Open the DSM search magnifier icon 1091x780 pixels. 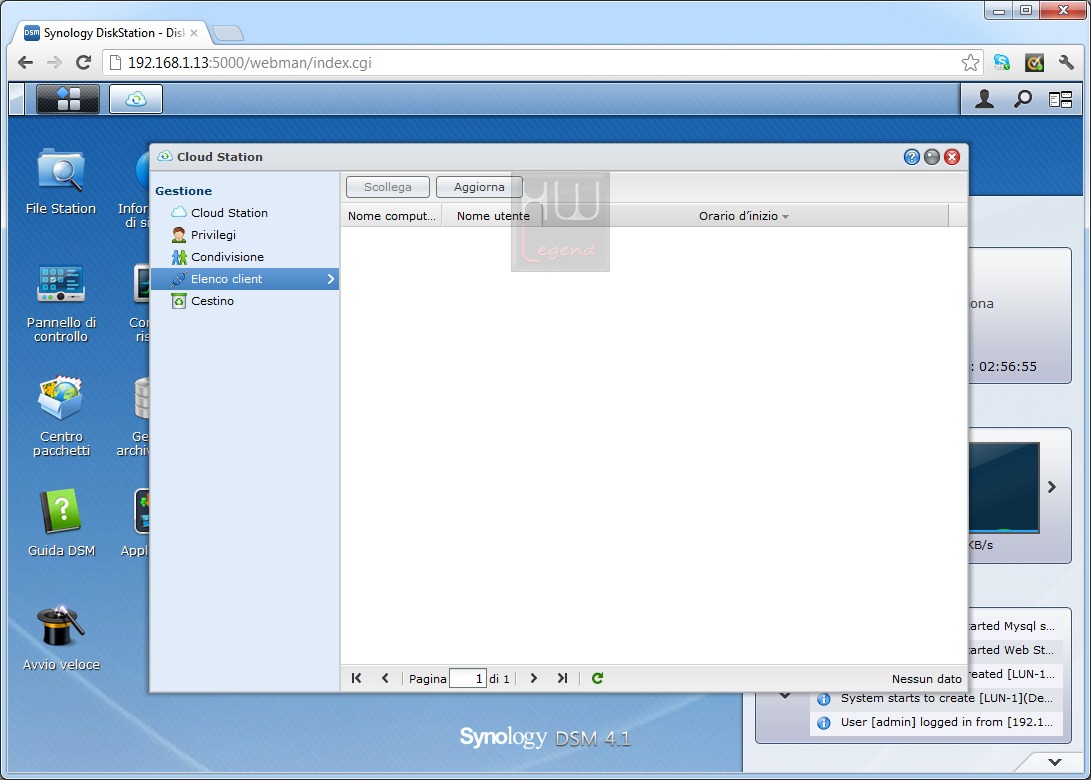pos(1022,99)
